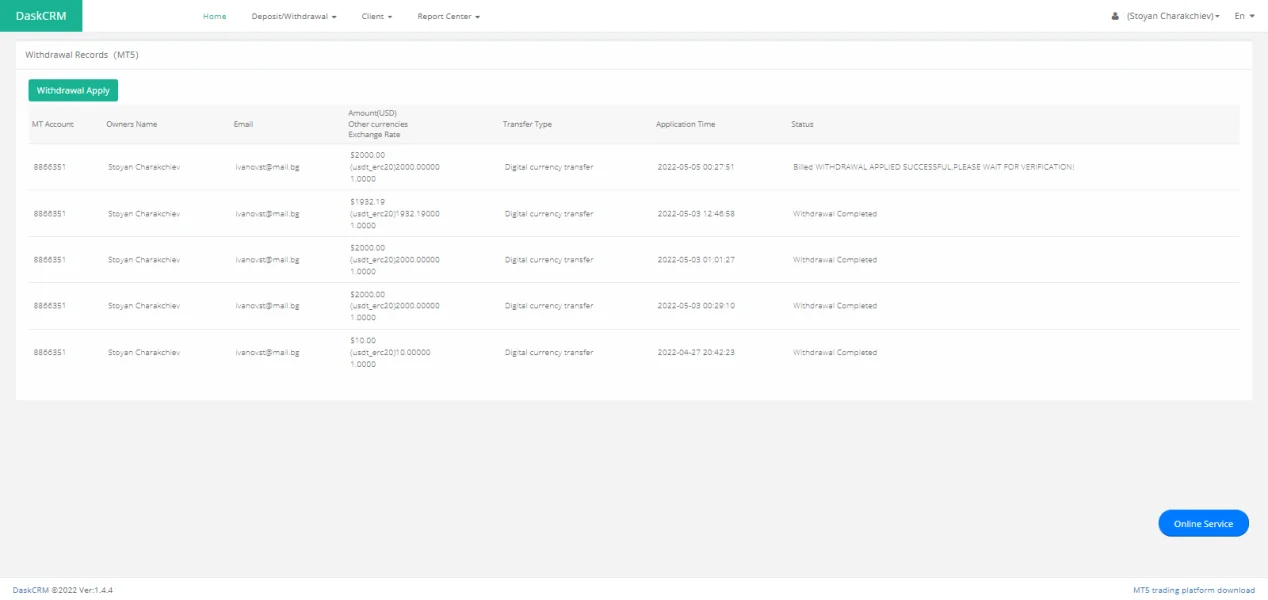
Task: Click the Application Time column header
Action: (x=685, y=125)
